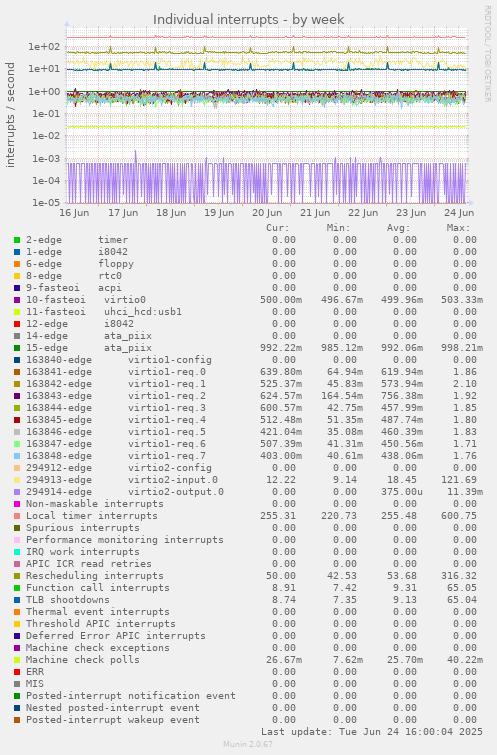Click the graph title 'Individual interrupts - by week'
The image size is (497, 755).
click(x=248, y=20)
